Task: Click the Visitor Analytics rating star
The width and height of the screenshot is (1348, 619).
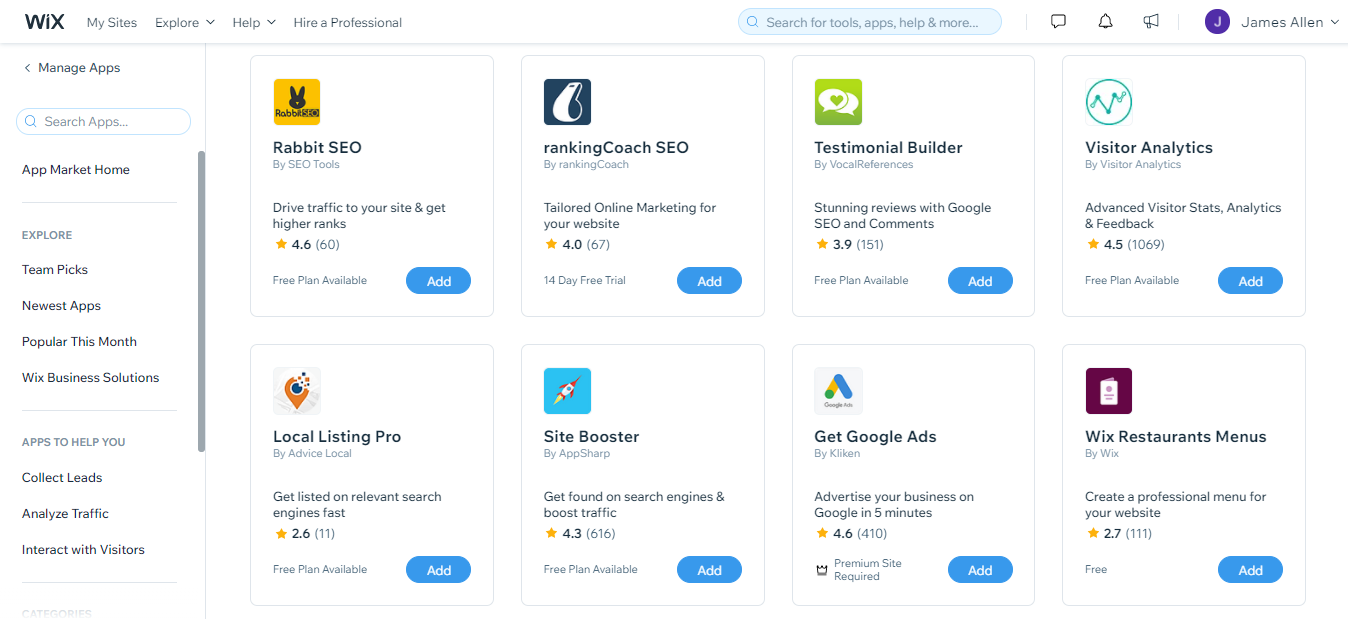Action: point(1093,244)
